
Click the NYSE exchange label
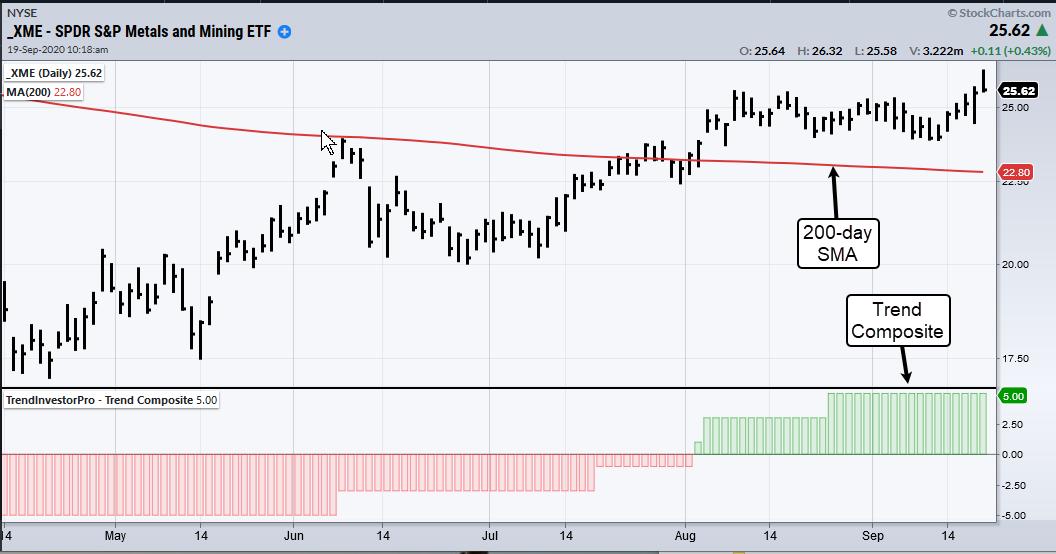(20, 14)
